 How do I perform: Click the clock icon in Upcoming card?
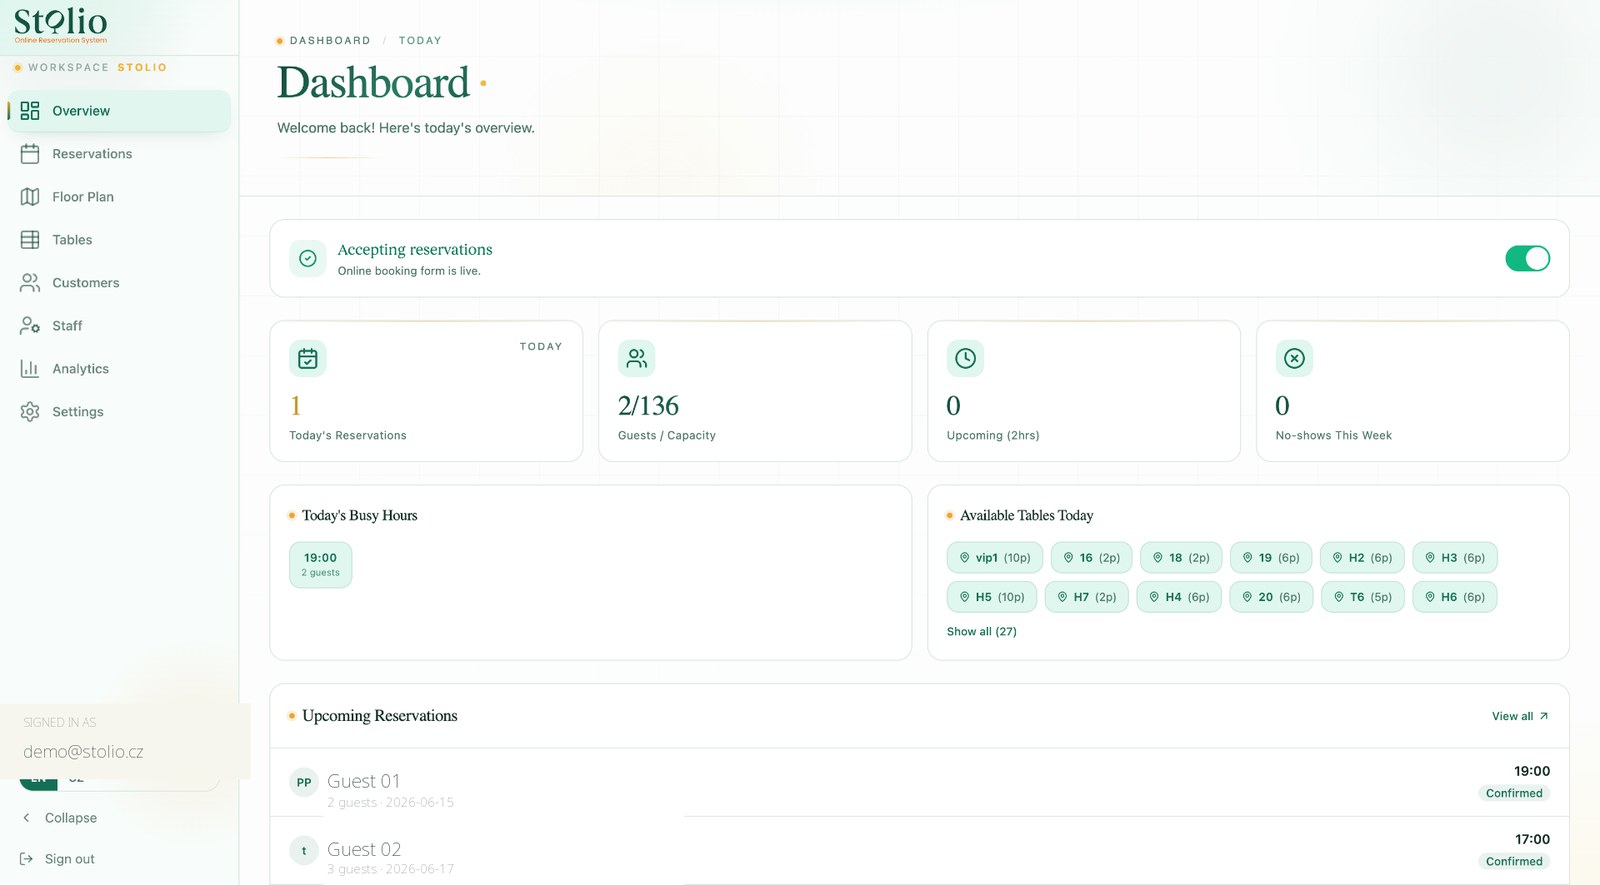click(965, 358)
